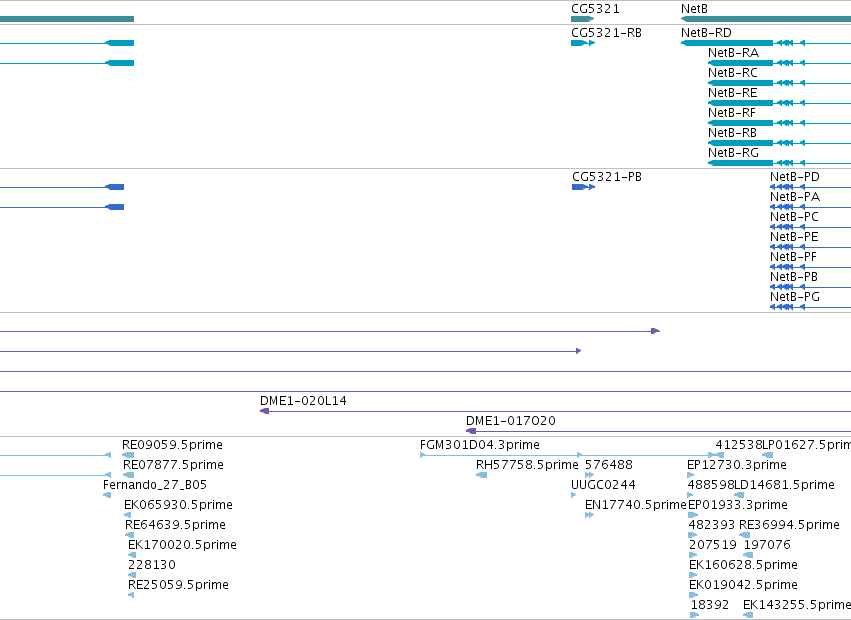Click the NetB-PB protein label
Viewport: 851px width, 620px height.
click(794, 277)
